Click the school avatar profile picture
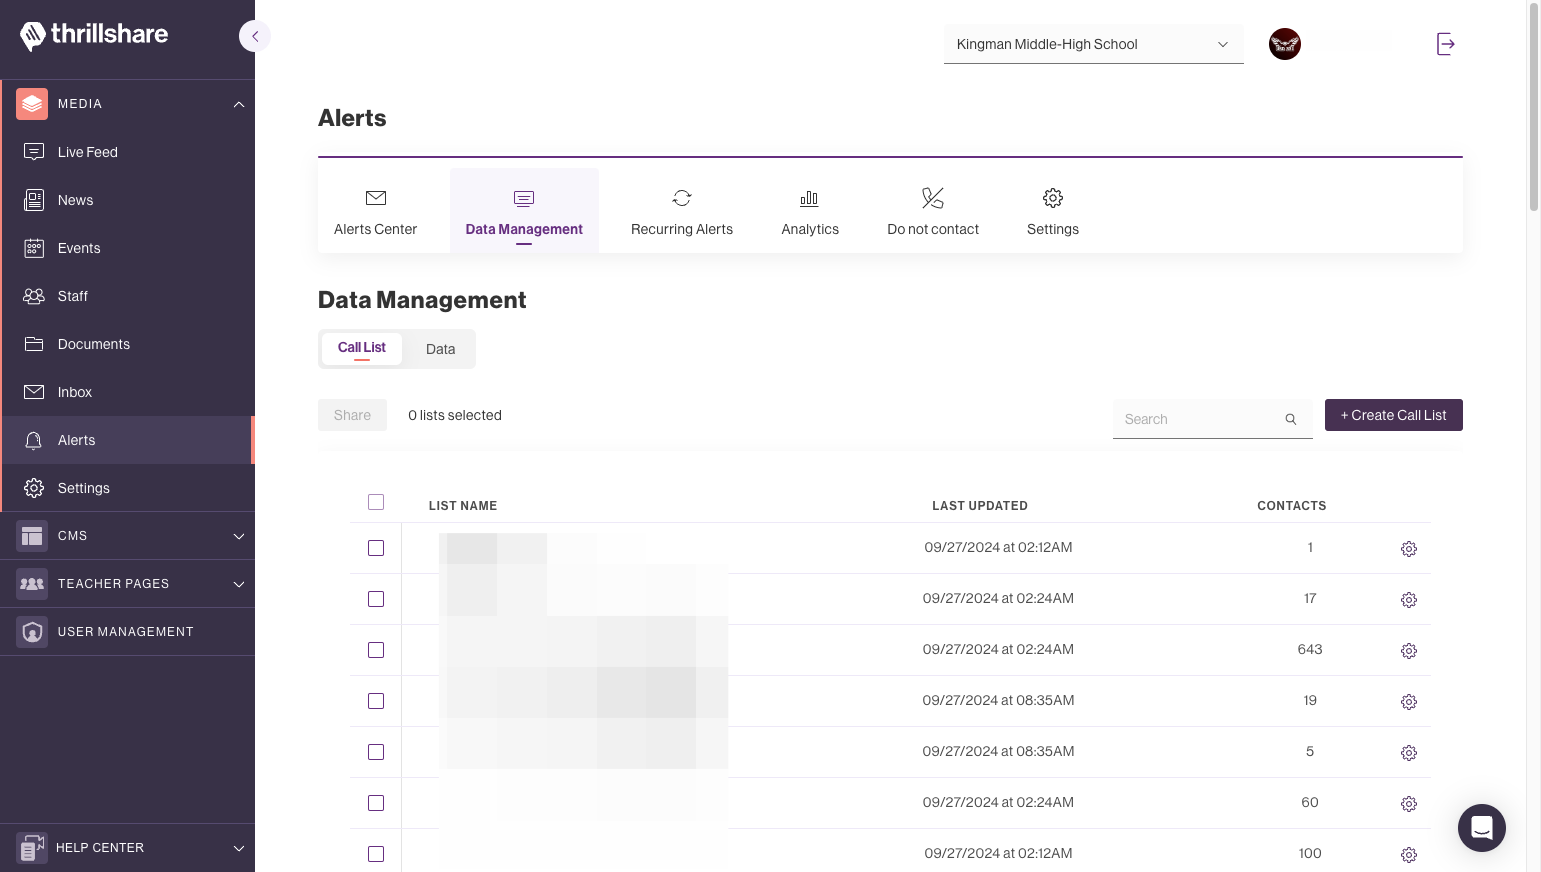 tap(1285, 44)
